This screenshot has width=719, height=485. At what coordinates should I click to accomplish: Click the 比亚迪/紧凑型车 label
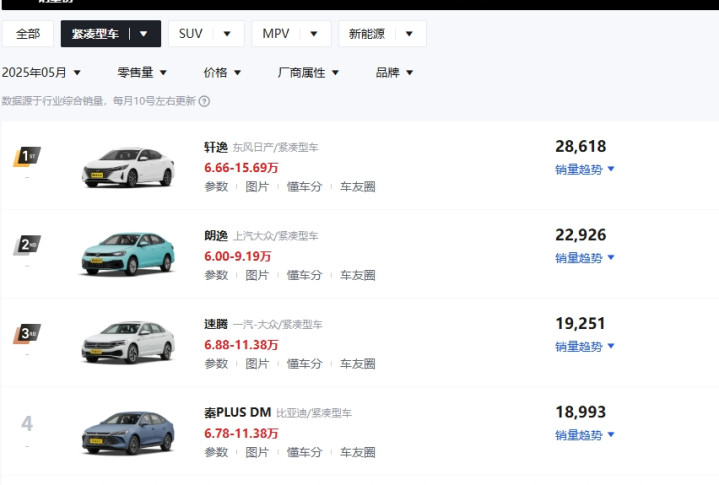pos(314,413)
